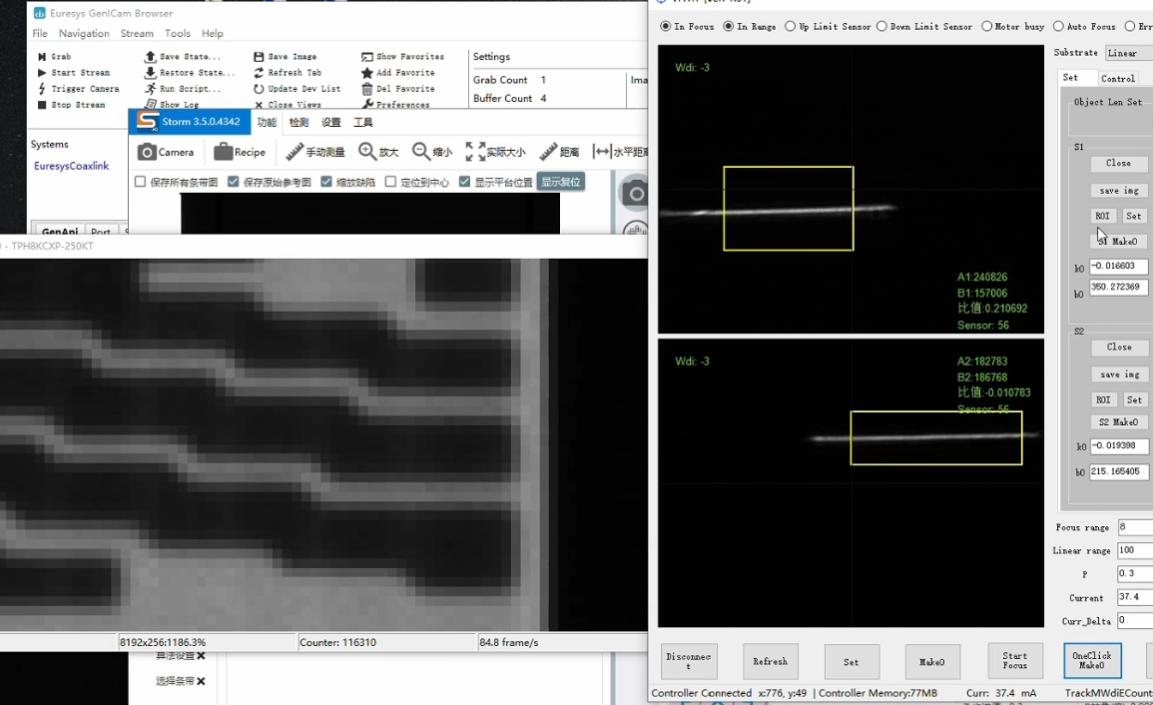Switch to the 工具 tab in Storm

pos(363,122)
